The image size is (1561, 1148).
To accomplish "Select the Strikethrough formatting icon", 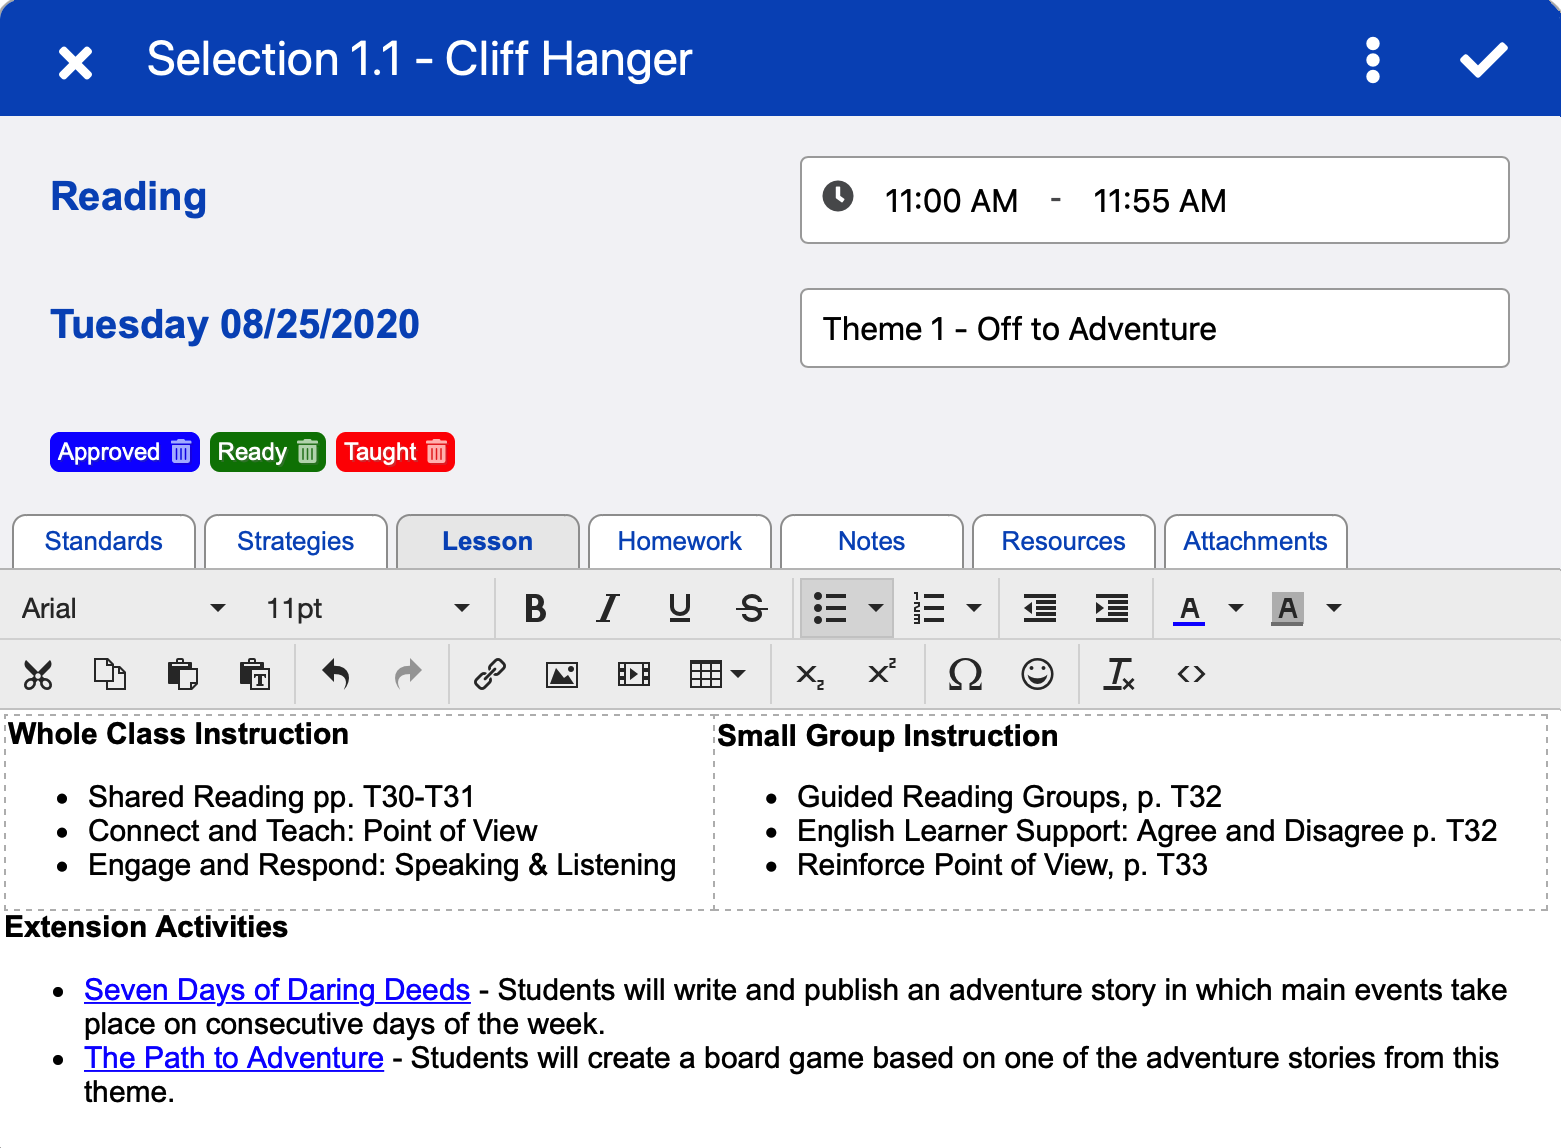I will pyautogui.click(x=751, y=608).
